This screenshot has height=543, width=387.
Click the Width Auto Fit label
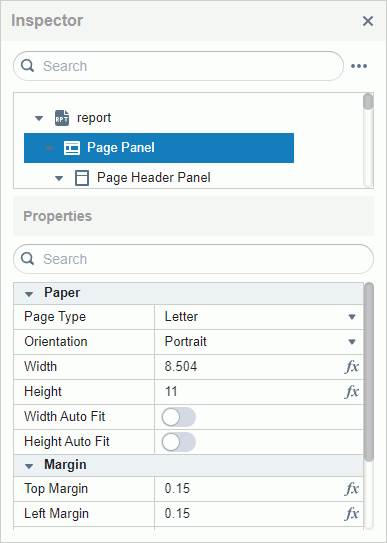point(65,416)
